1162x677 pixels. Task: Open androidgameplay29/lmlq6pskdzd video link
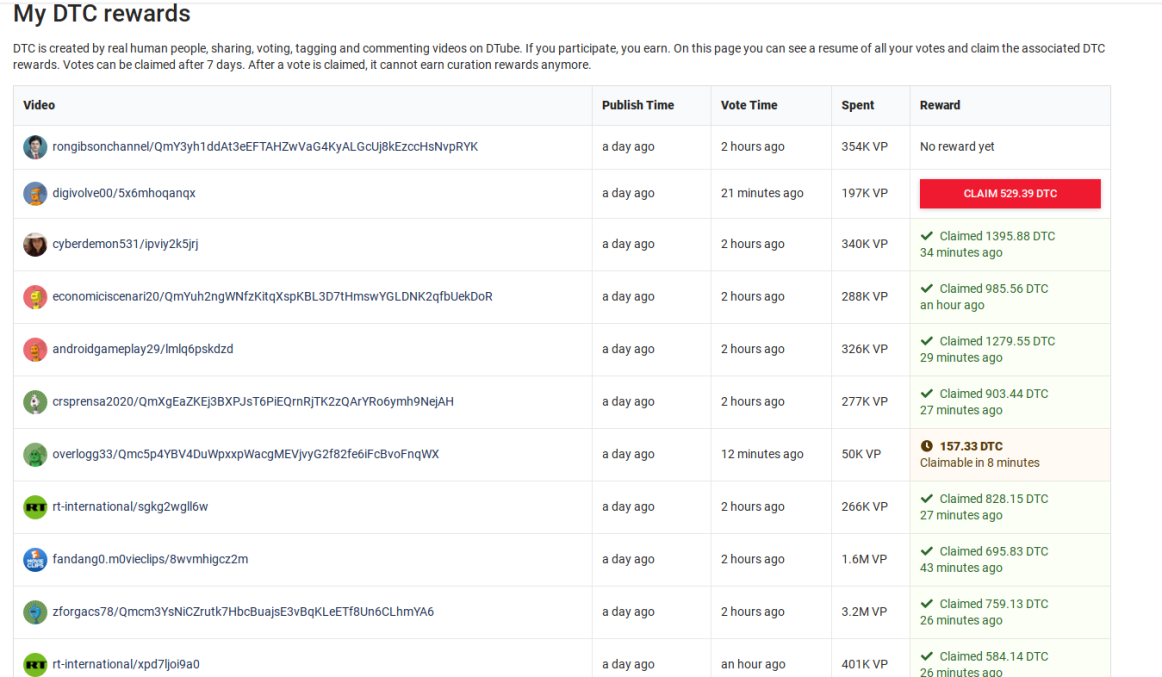[143, 349]
